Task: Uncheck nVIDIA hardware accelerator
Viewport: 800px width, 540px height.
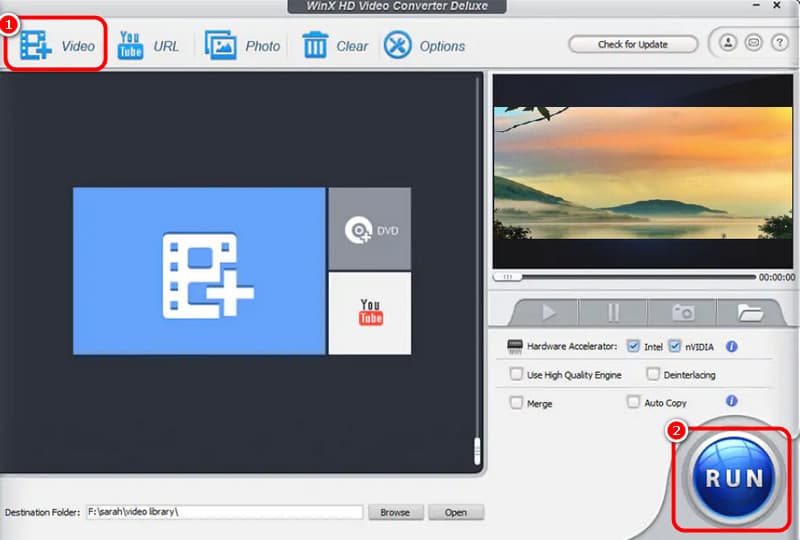Action: [x=675, y=347]
